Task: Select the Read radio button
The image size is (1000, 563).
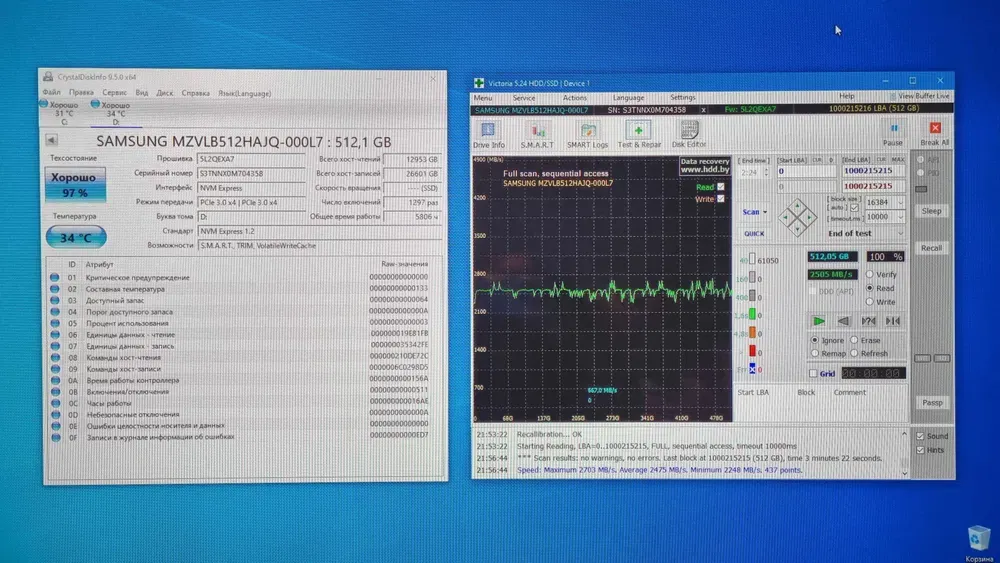Action: 870,288
